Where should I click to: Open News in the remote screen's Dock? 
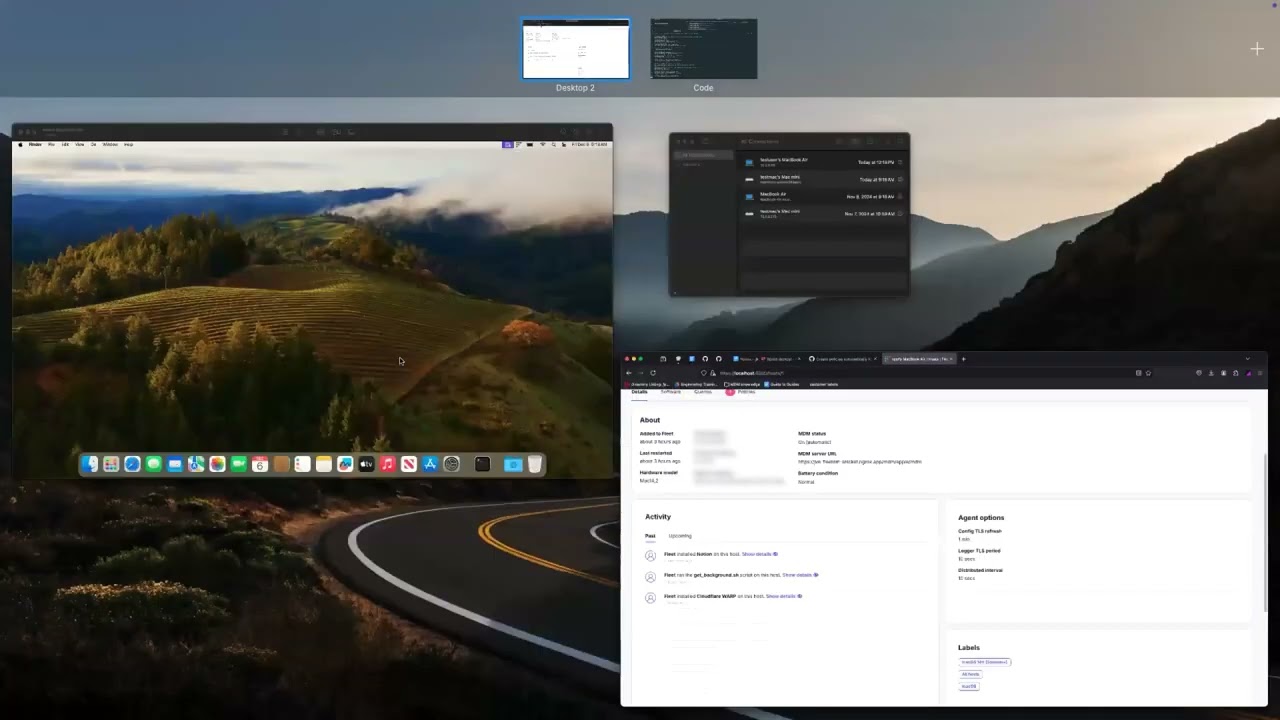tap(409, 464)
